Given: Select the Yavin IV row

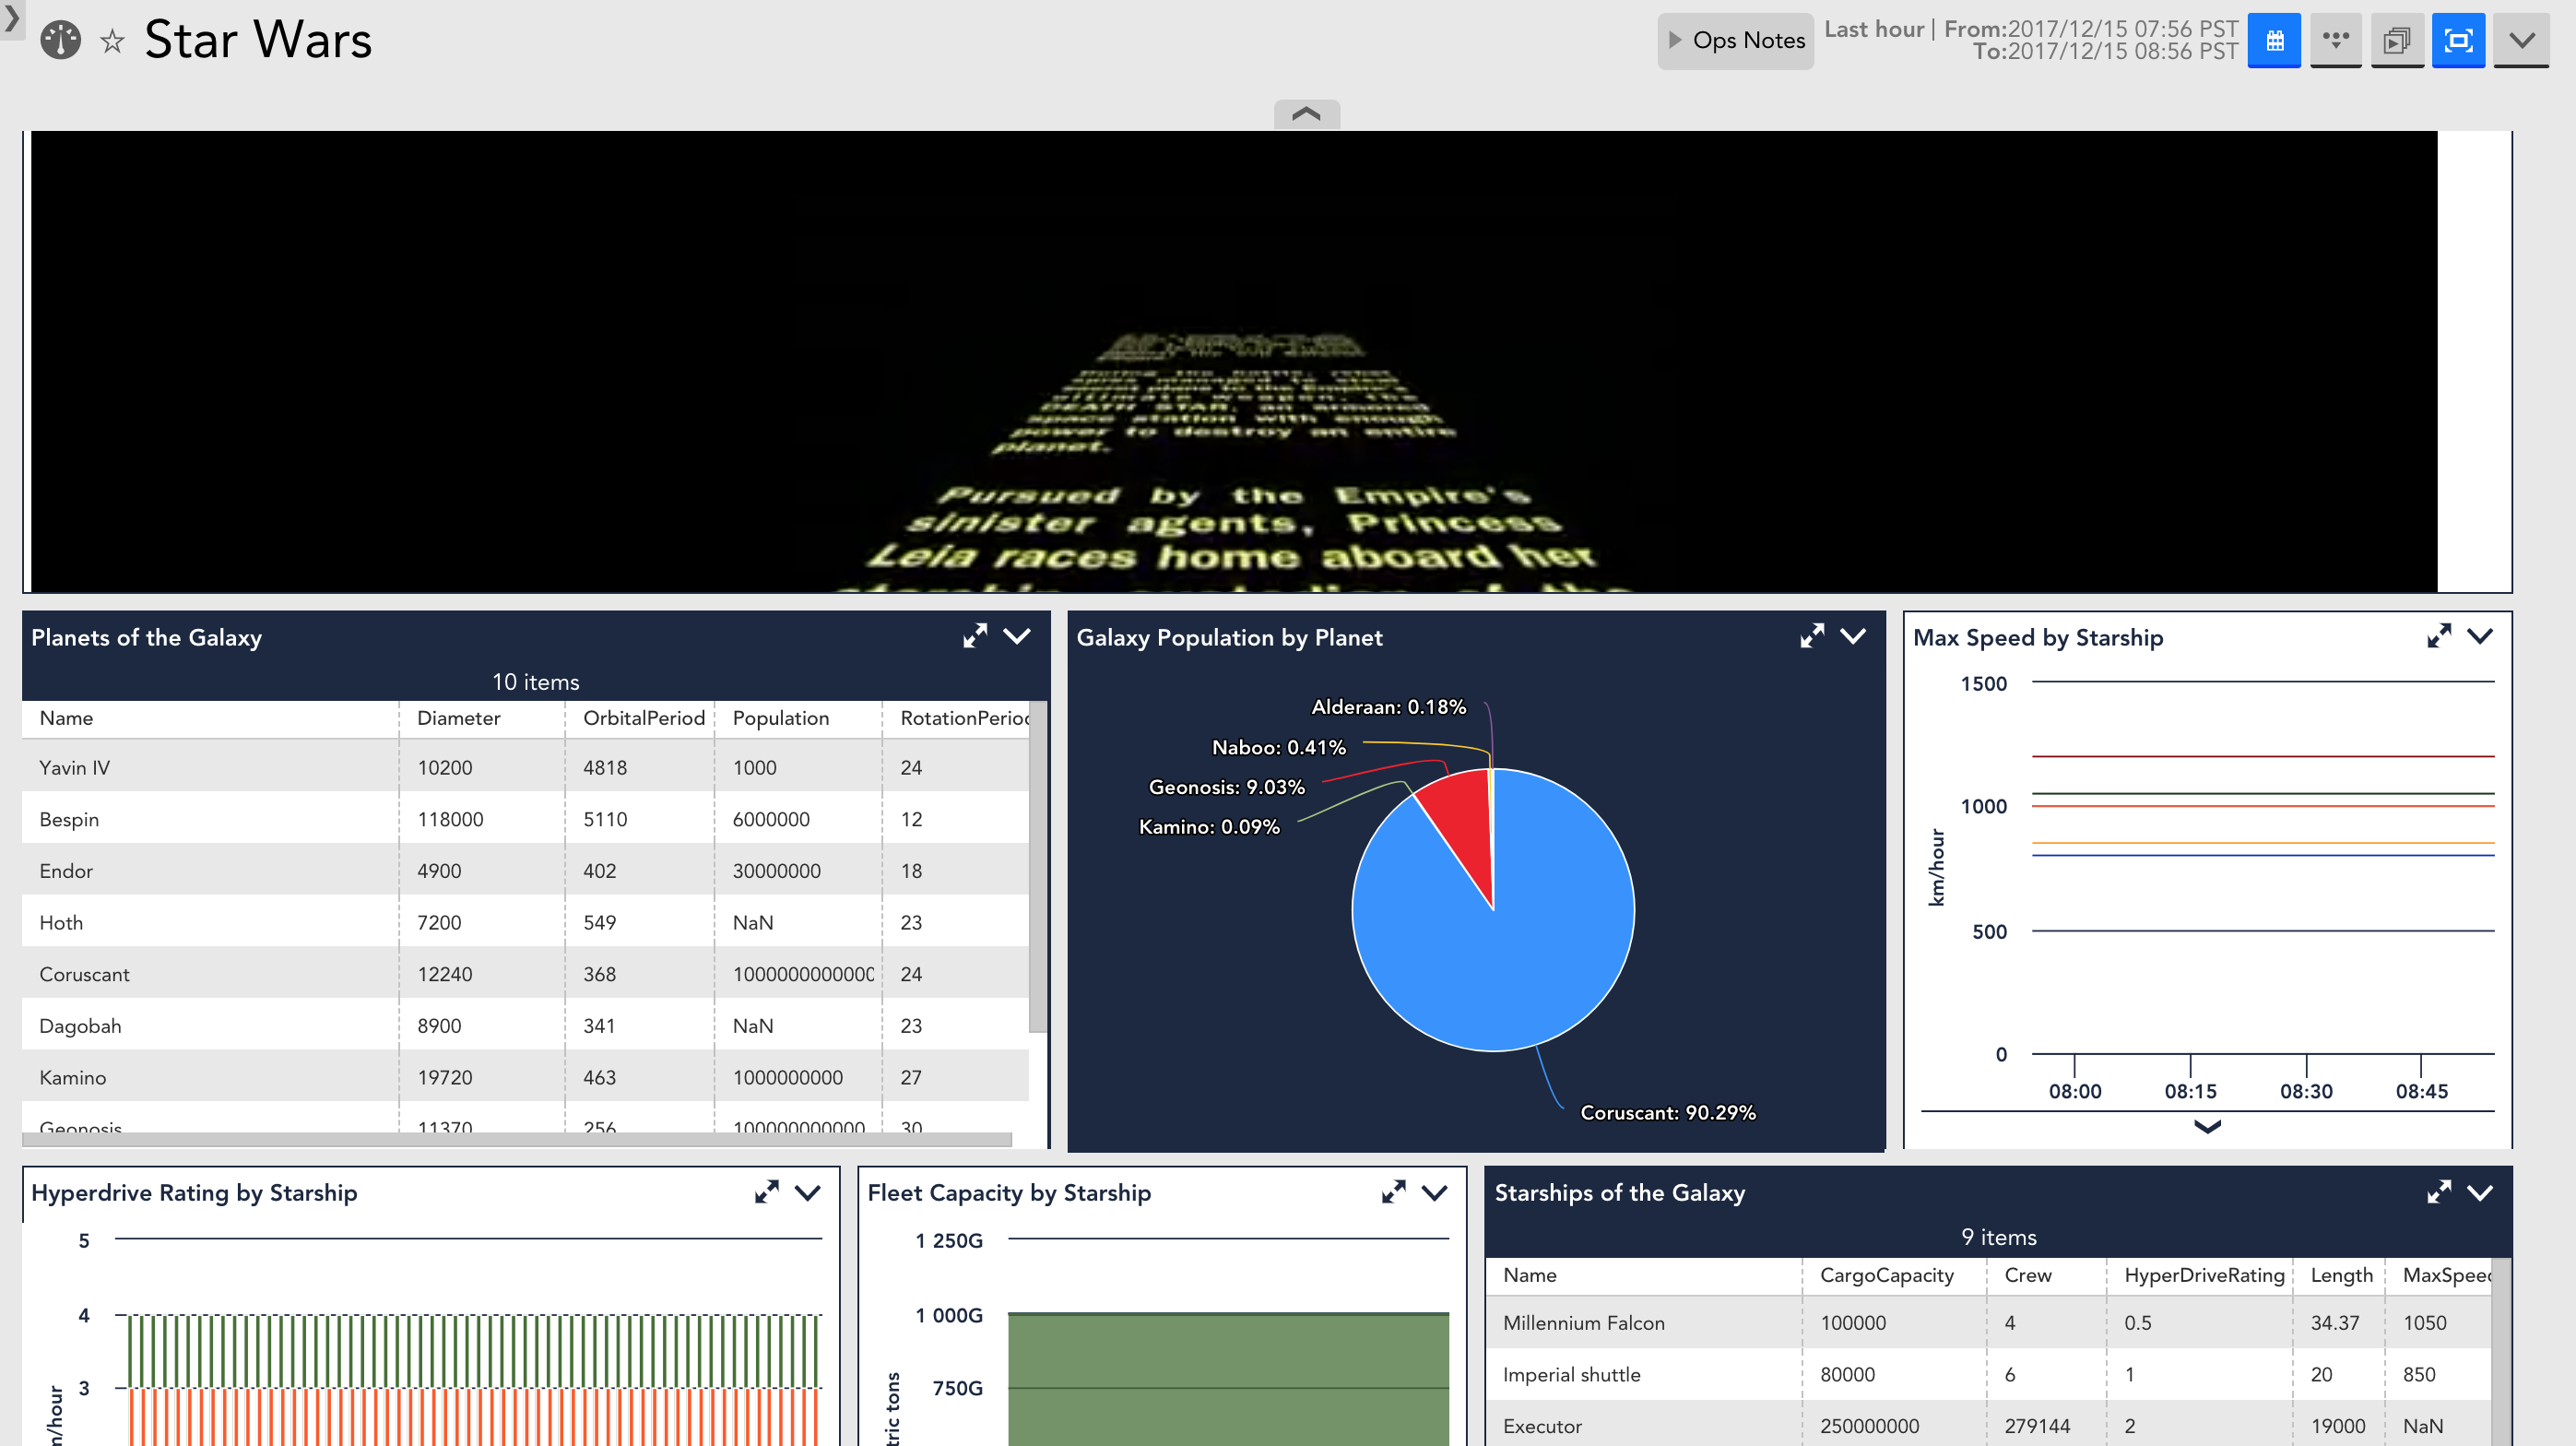Looking at the screenshot, I should point(525,767).
